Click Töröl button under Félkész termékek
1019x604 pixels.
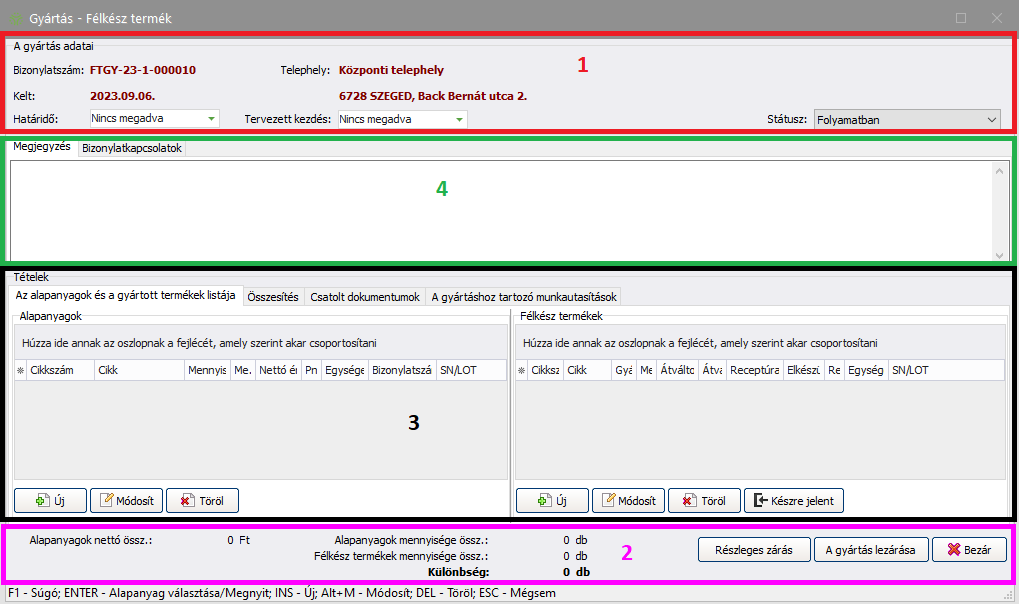point(704,500)
